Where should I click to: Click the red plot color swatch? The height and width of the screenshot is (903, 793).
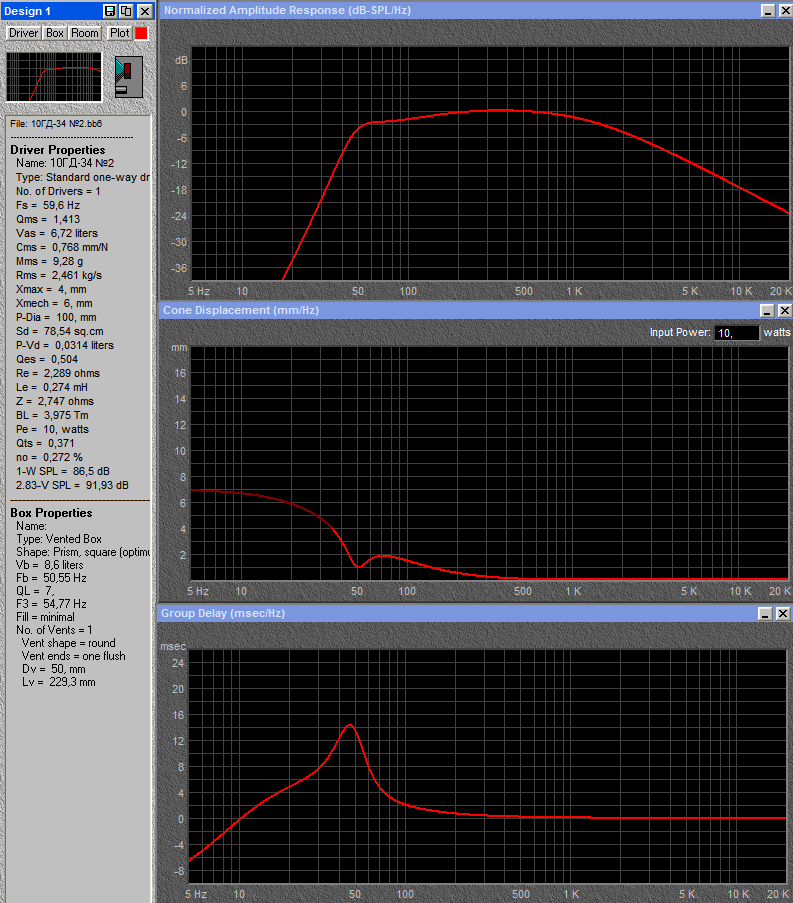pos(141,33)
